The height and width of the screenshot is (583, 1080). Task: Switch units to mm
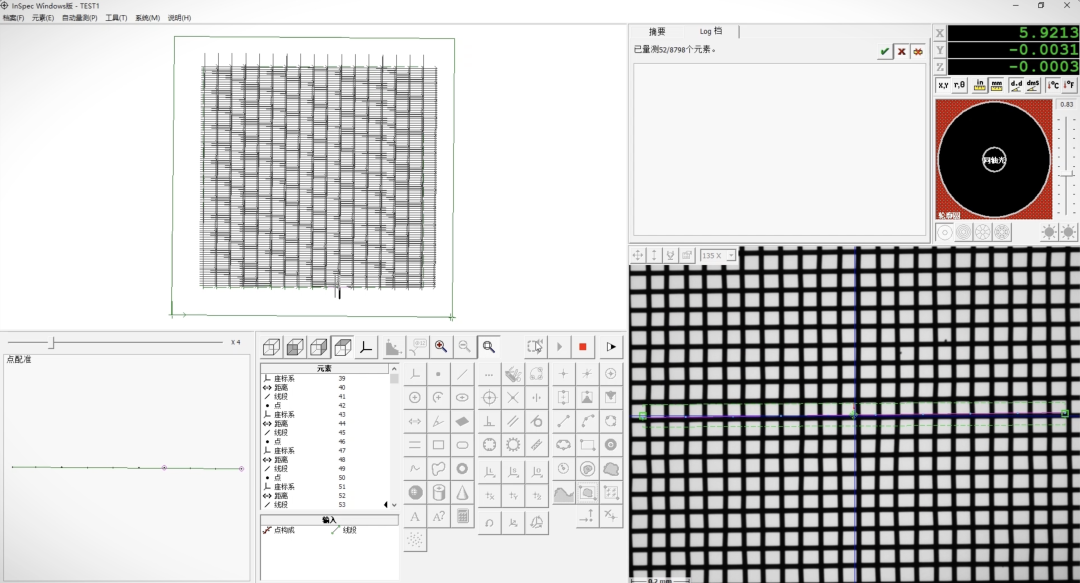[996, 85]
